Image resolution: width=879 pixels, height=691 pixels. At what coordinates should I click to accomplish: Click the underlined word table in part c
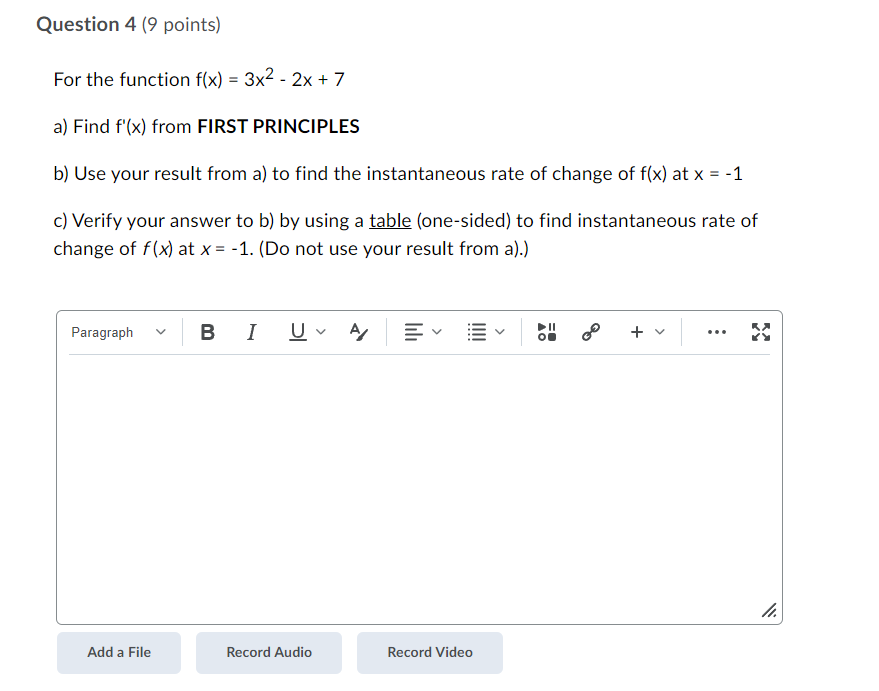click(x=388, y=220)
